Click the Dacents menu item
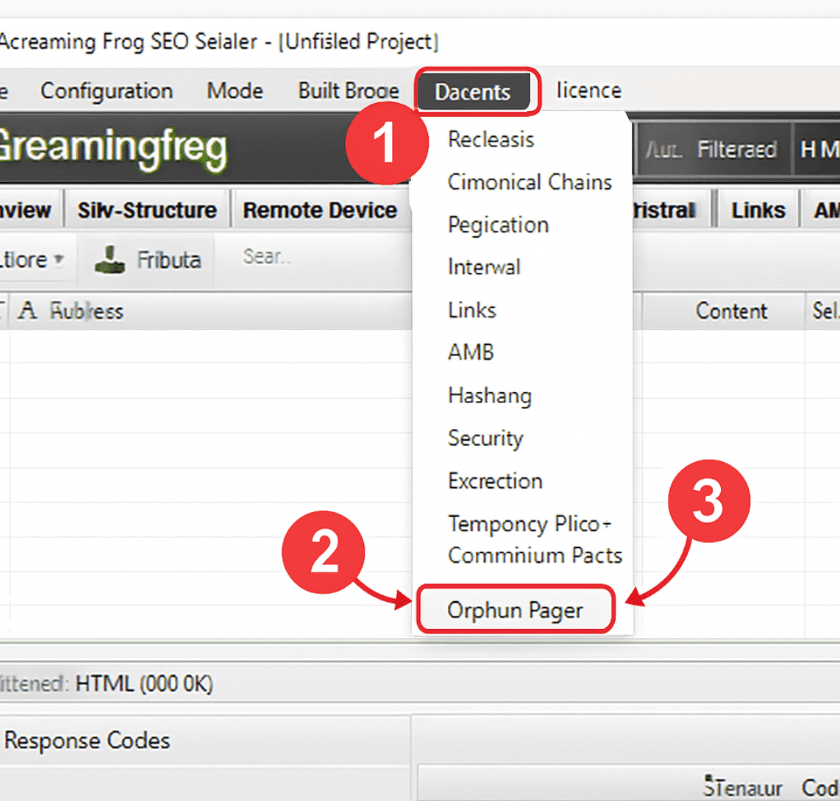Image resolution: width=840 pixels, height=801 pixels. click(474, 92)
